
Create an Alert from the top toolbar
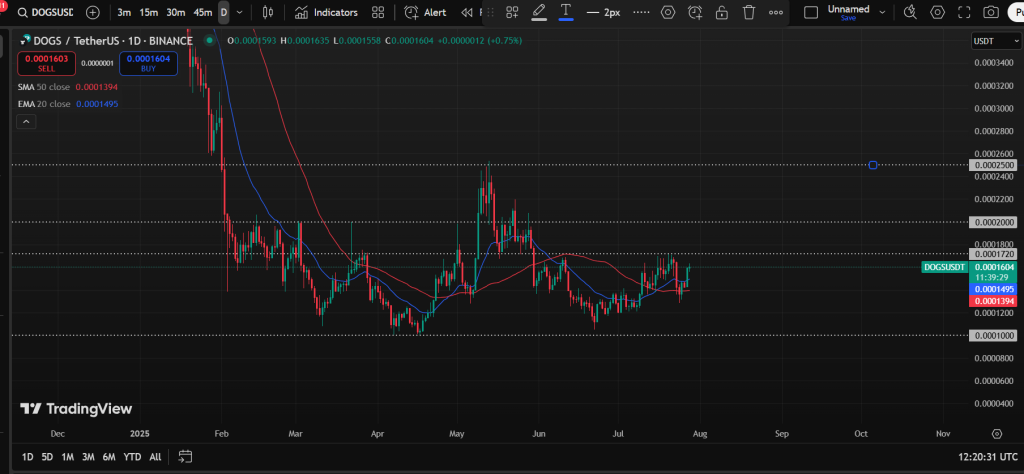pos(425,12)
